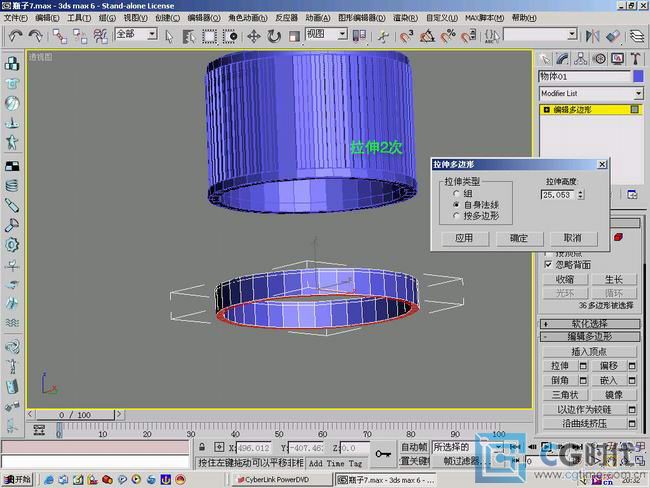
Task: Open the MAX脚本 menu
Action: (484, 18)
